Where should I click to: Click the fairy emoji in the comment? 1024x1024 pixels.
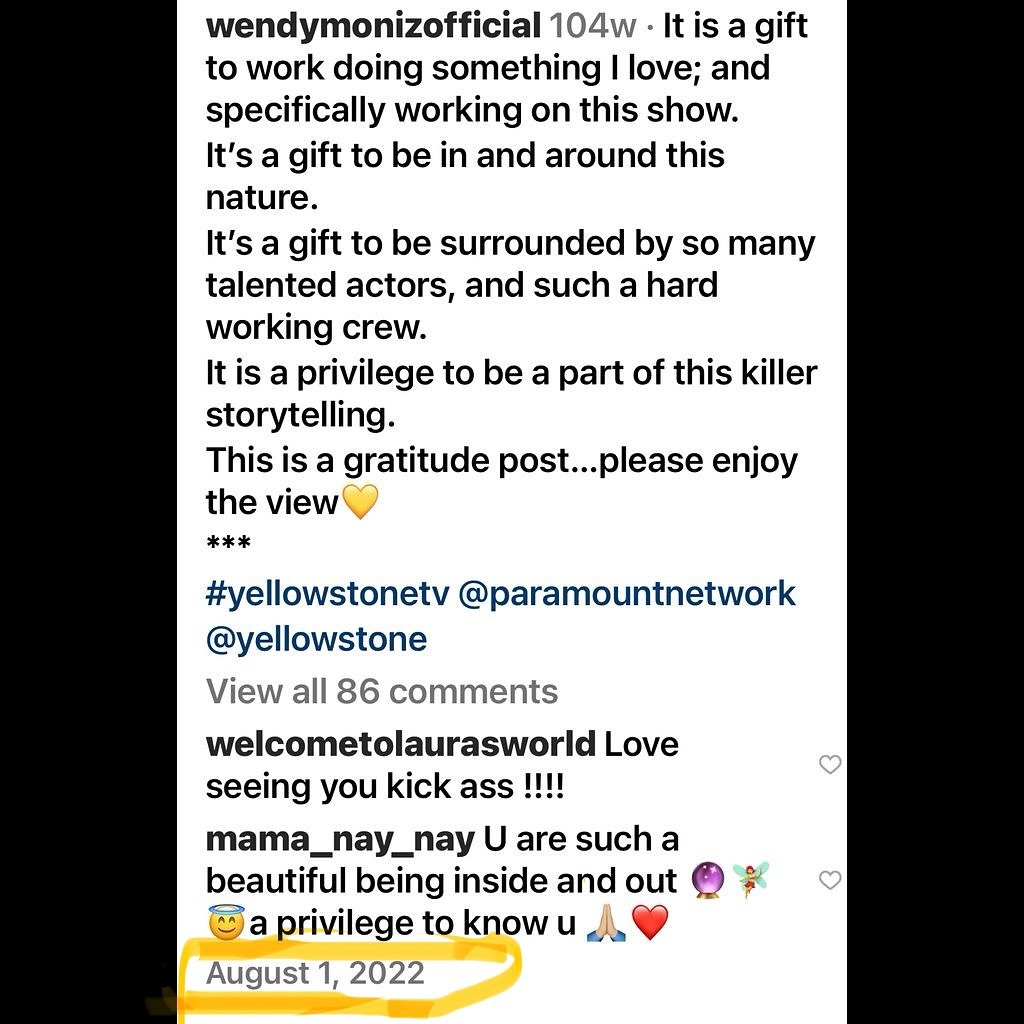[750, 881]
